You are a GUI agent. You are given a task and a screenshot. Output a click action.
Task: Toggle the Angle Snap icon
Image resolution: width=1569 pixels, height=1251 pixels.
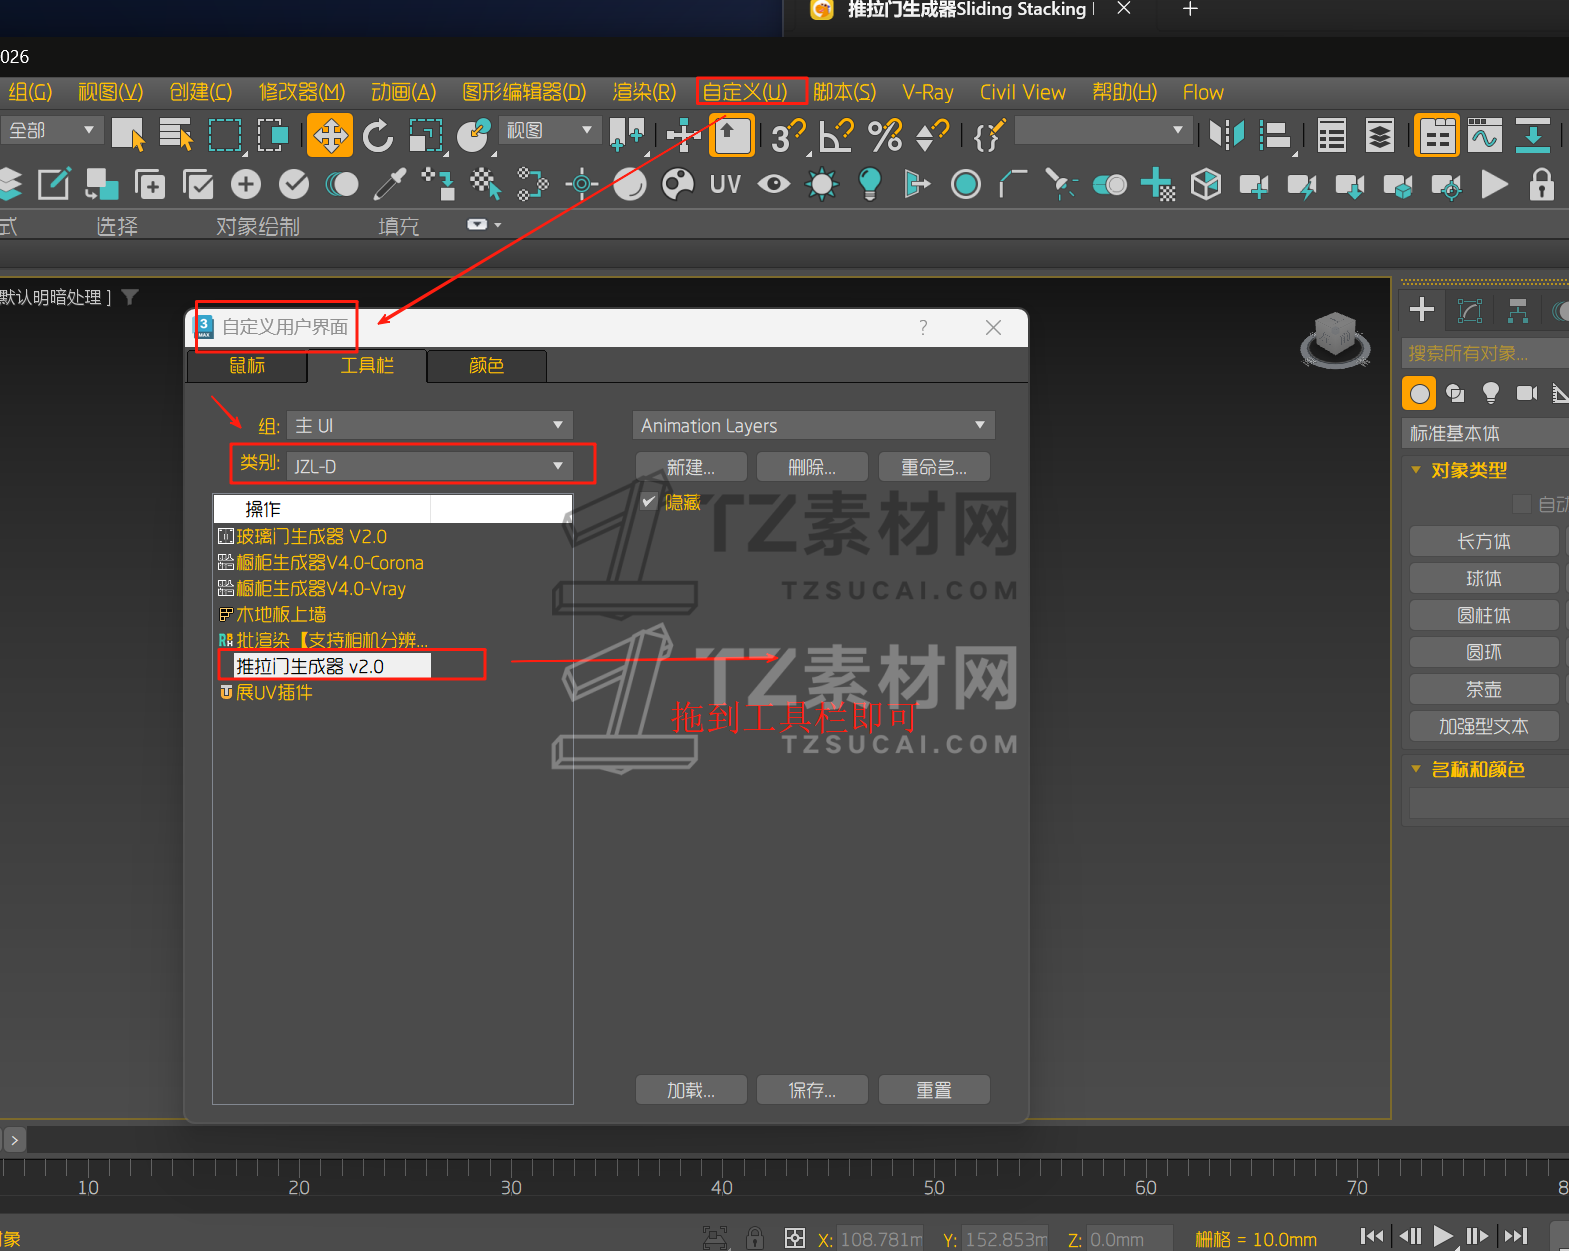pos(836,135)
